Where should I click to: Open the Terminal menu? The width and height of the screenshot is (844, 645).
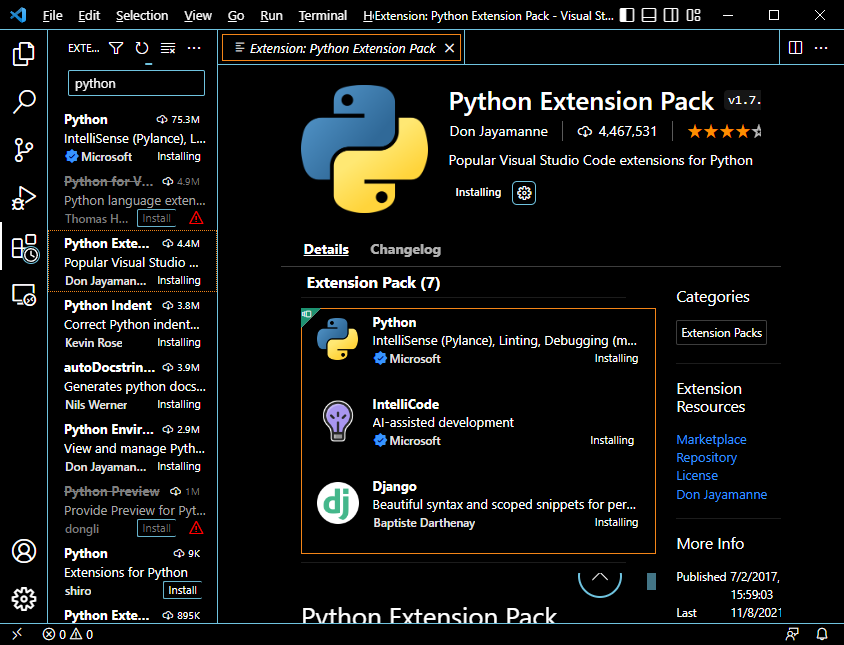tap(322, 16)
